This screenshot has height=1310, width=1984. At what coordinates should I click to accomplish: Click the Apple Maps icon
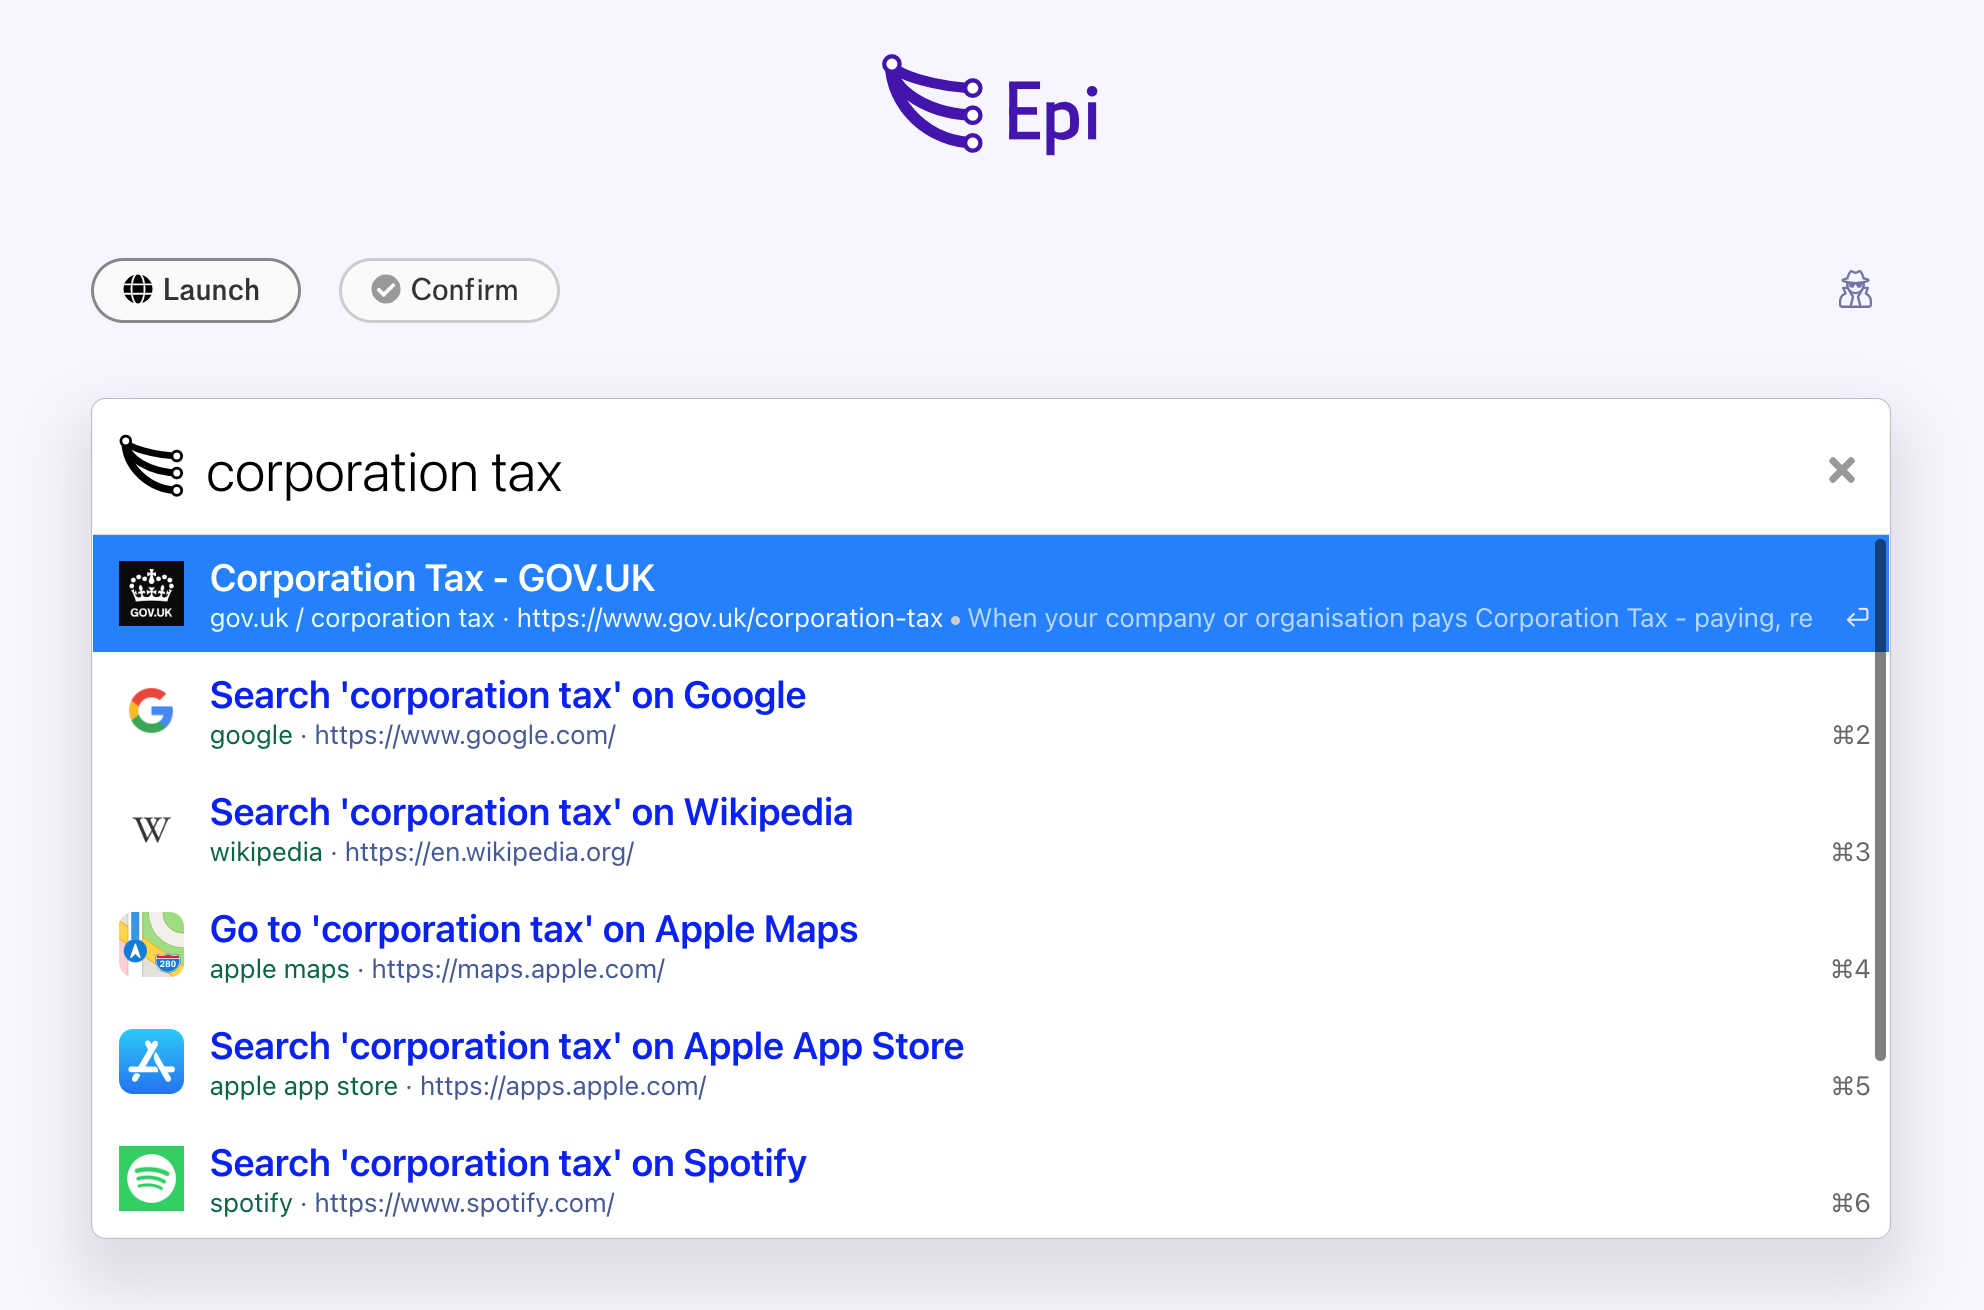[x=151, y=944]
